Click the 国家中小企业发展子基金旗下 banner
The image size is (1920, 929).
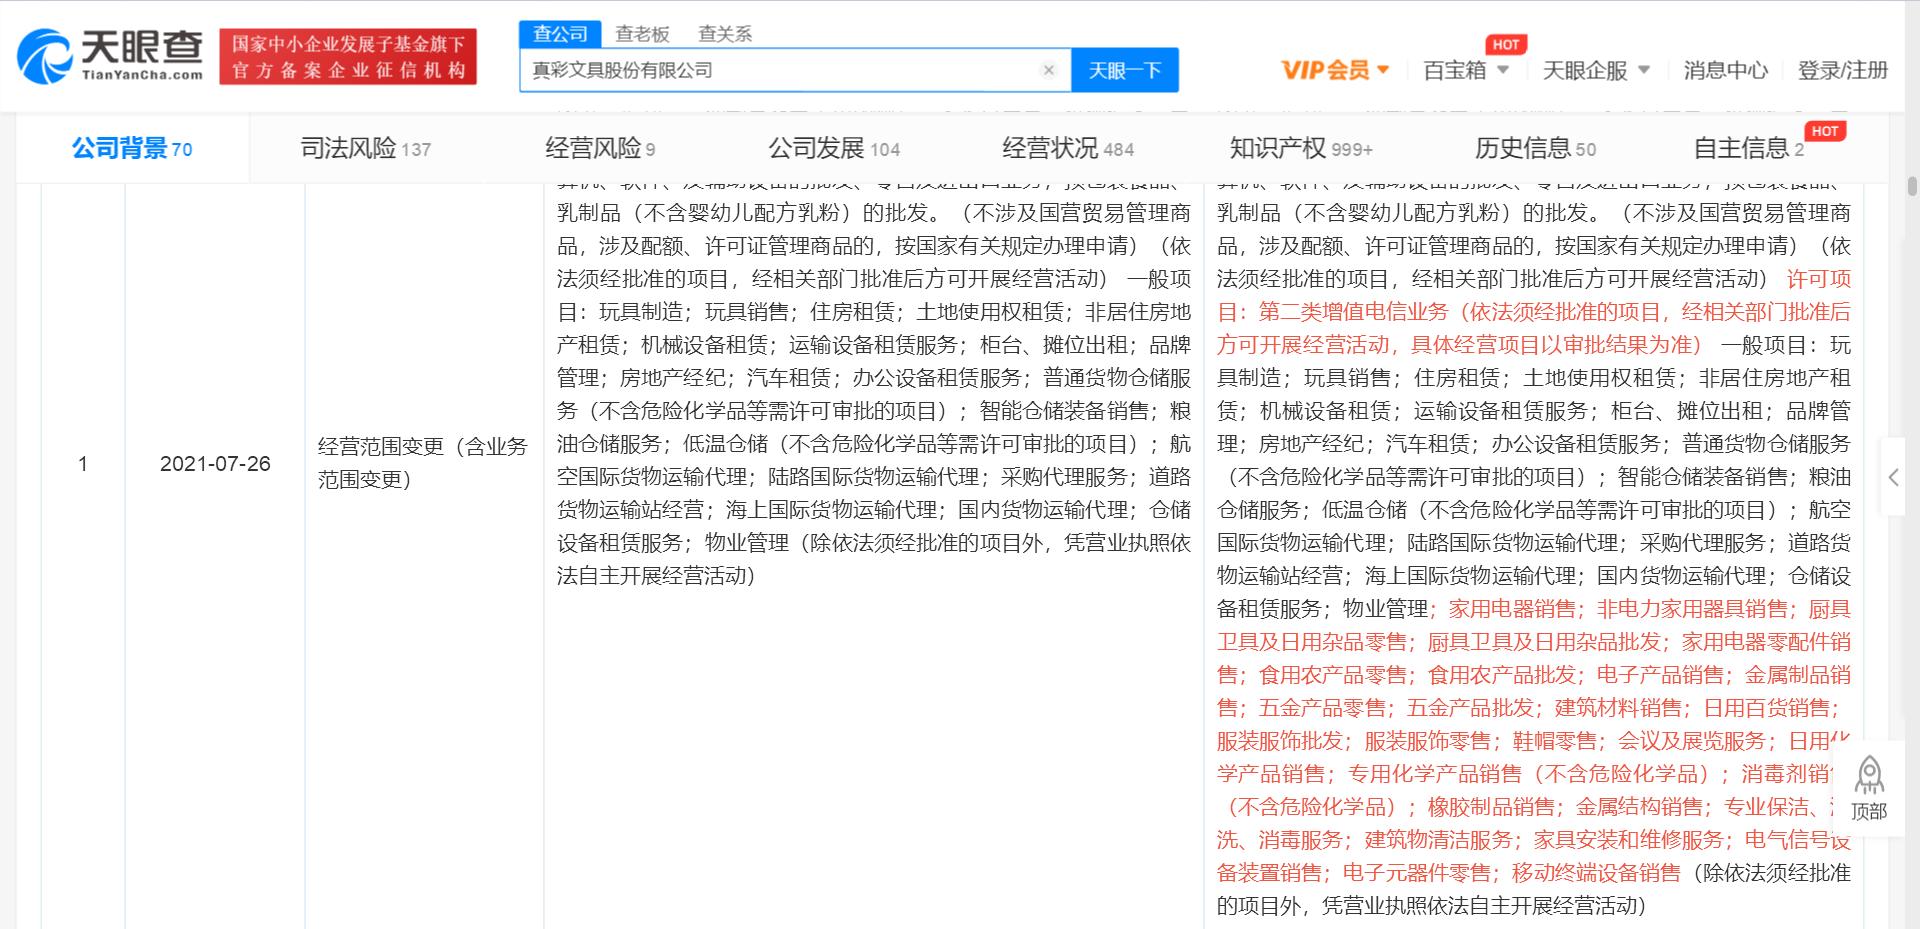[347, 55]
